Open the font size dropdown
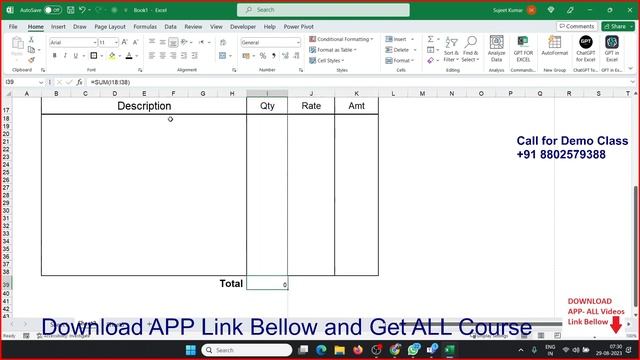 tap(116, 42)
